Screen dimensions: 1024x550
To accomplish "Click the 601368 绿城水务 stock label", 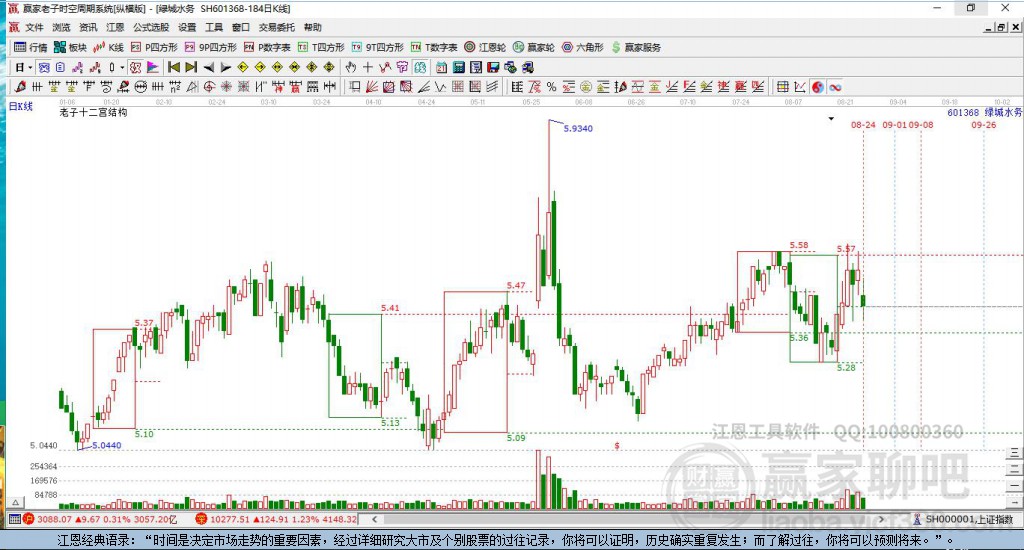I will pos(985,112).
